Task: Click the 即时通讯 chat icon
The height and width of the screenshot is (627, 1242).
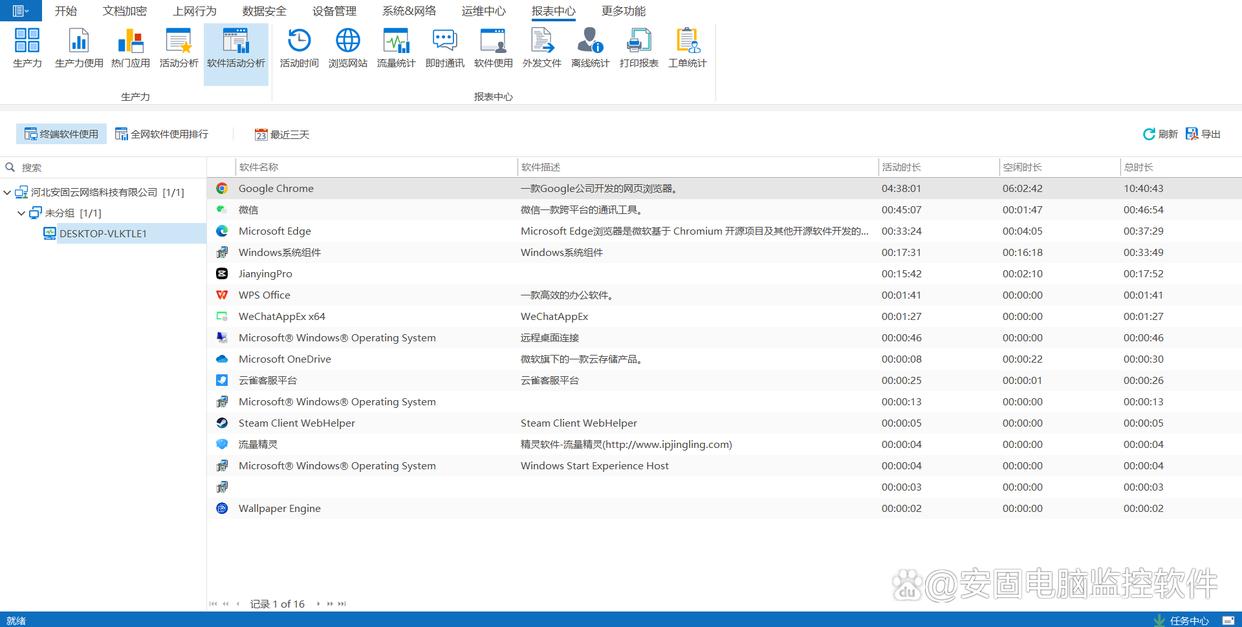Action: point(445,47)
